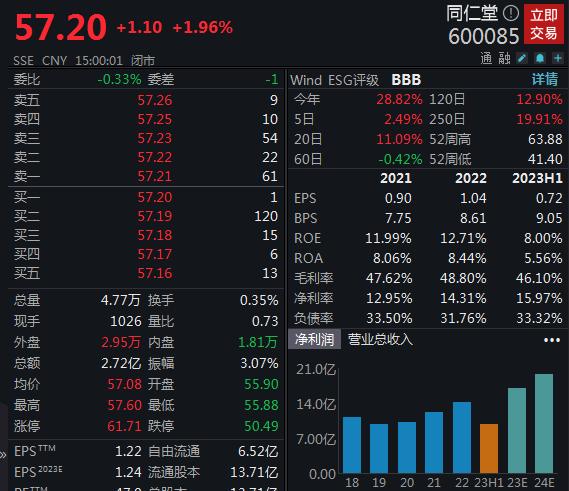Screen dimensions: 569x491
Task: Select the 买五 price 57.16
Action: pyautogui.click(x=155, y=273)
